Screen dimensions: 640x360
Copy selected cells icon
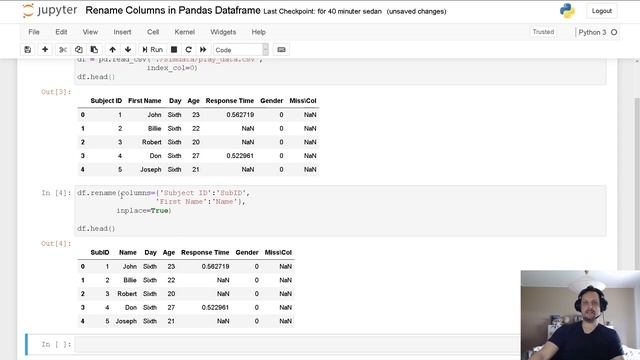[x=78, y=50]
